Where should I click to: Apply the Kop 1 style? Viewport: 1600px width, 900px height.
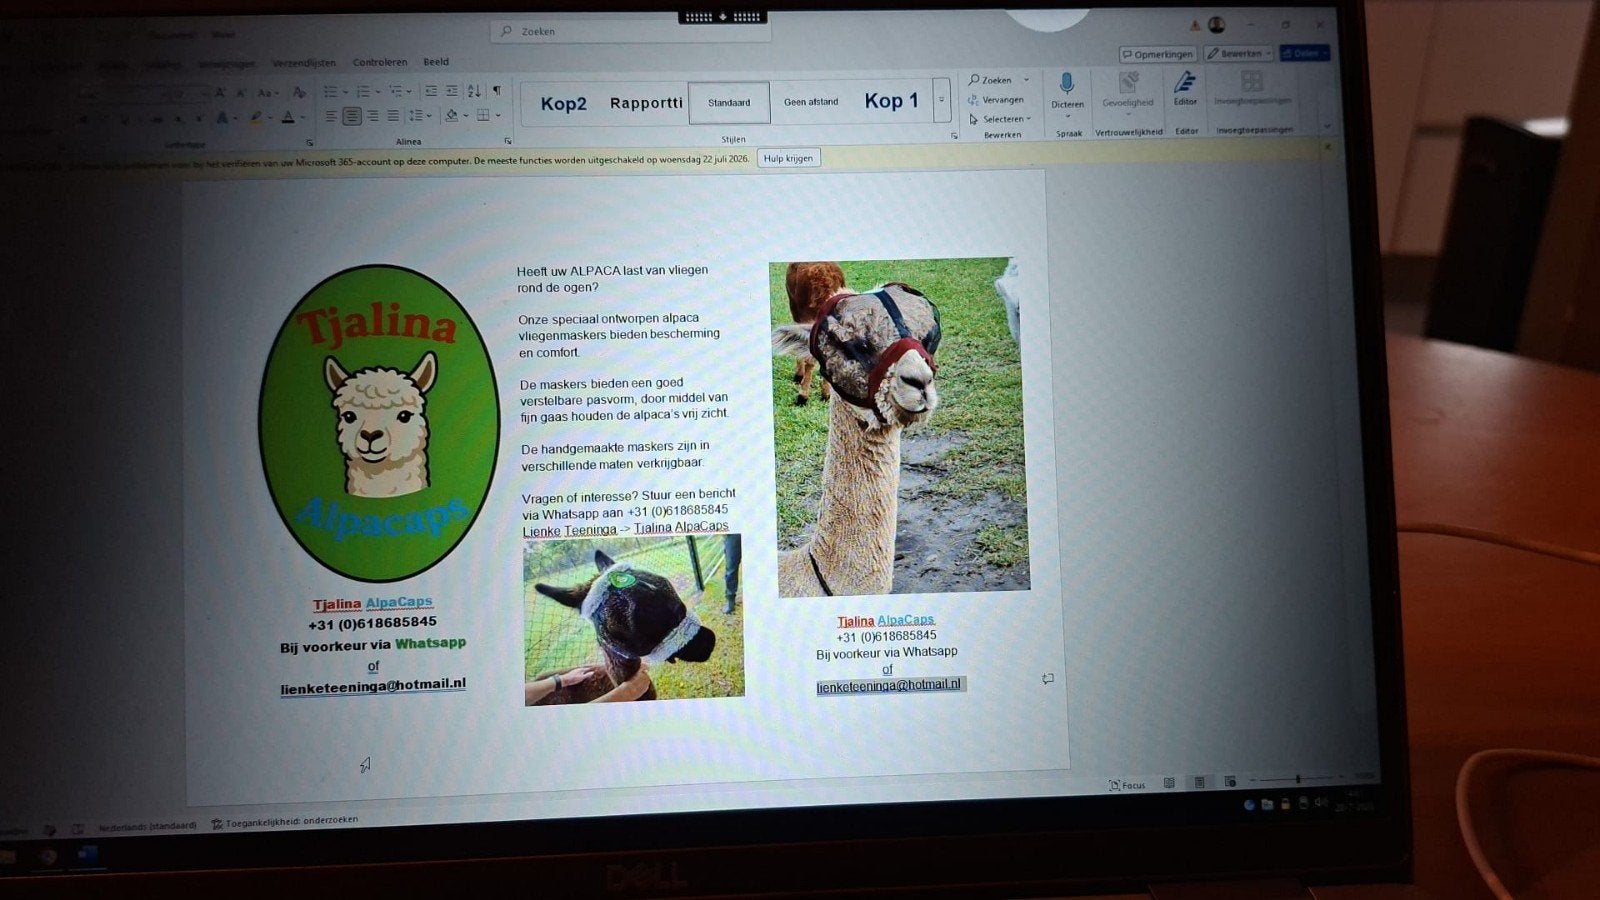pyautogui.click(x=891, y=101)
